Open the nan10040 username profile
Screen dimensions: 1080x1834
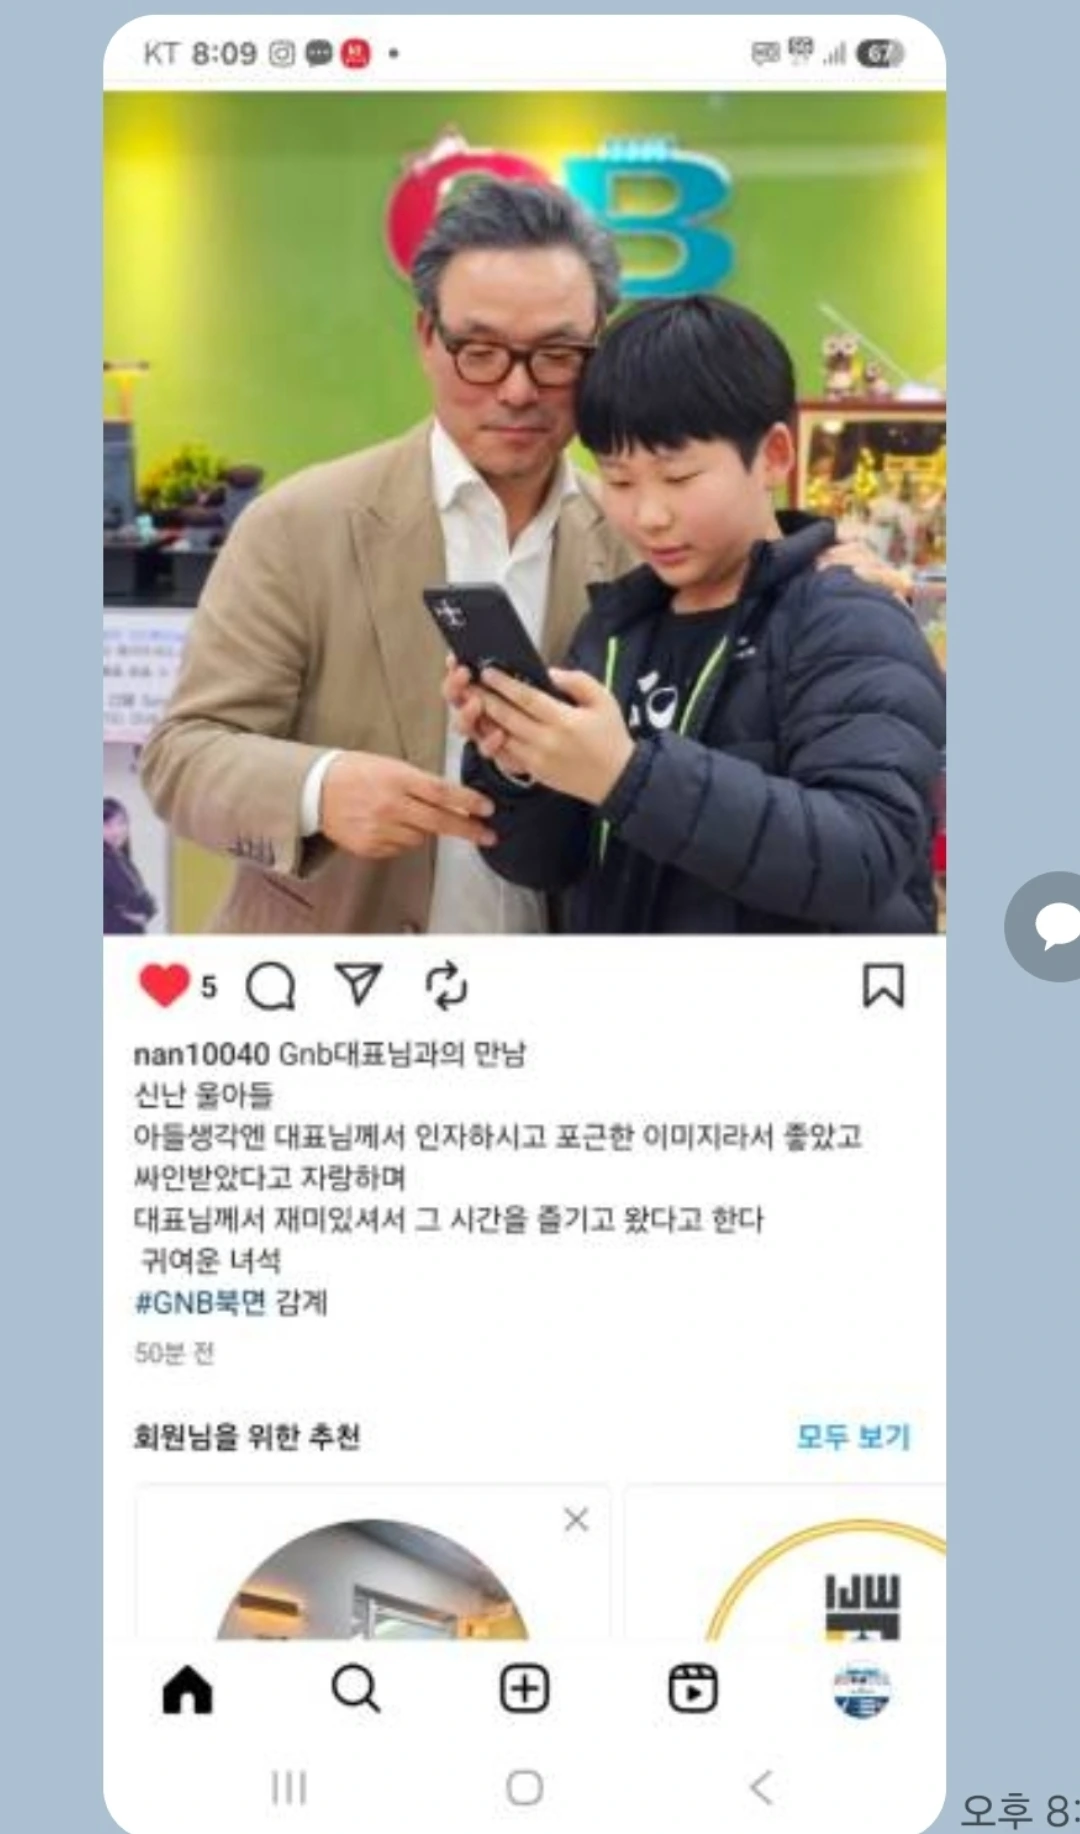tap(201, 1054)
